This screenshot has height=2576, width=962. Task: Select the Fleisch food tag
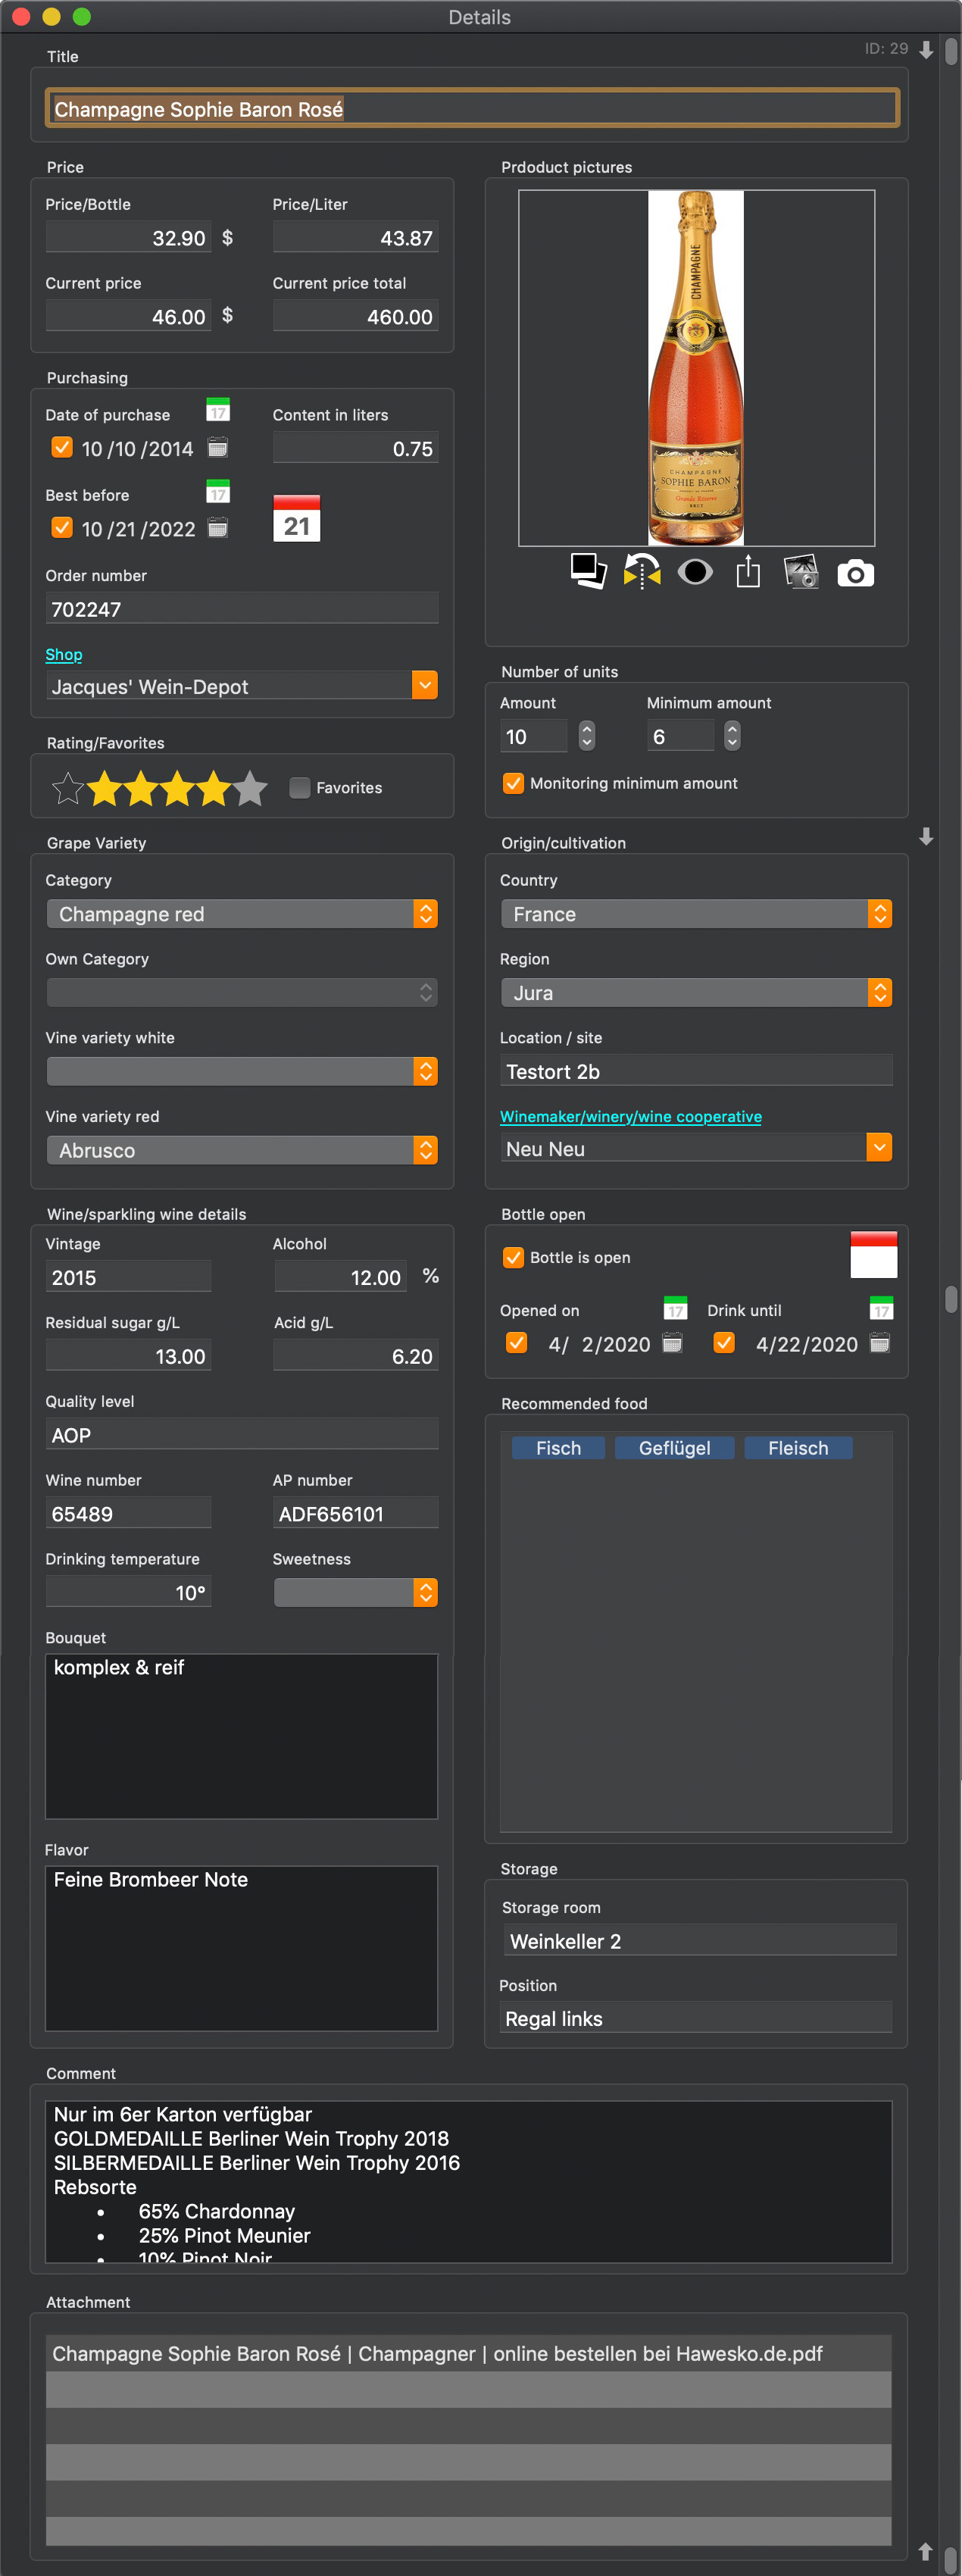pos(798,1448)
